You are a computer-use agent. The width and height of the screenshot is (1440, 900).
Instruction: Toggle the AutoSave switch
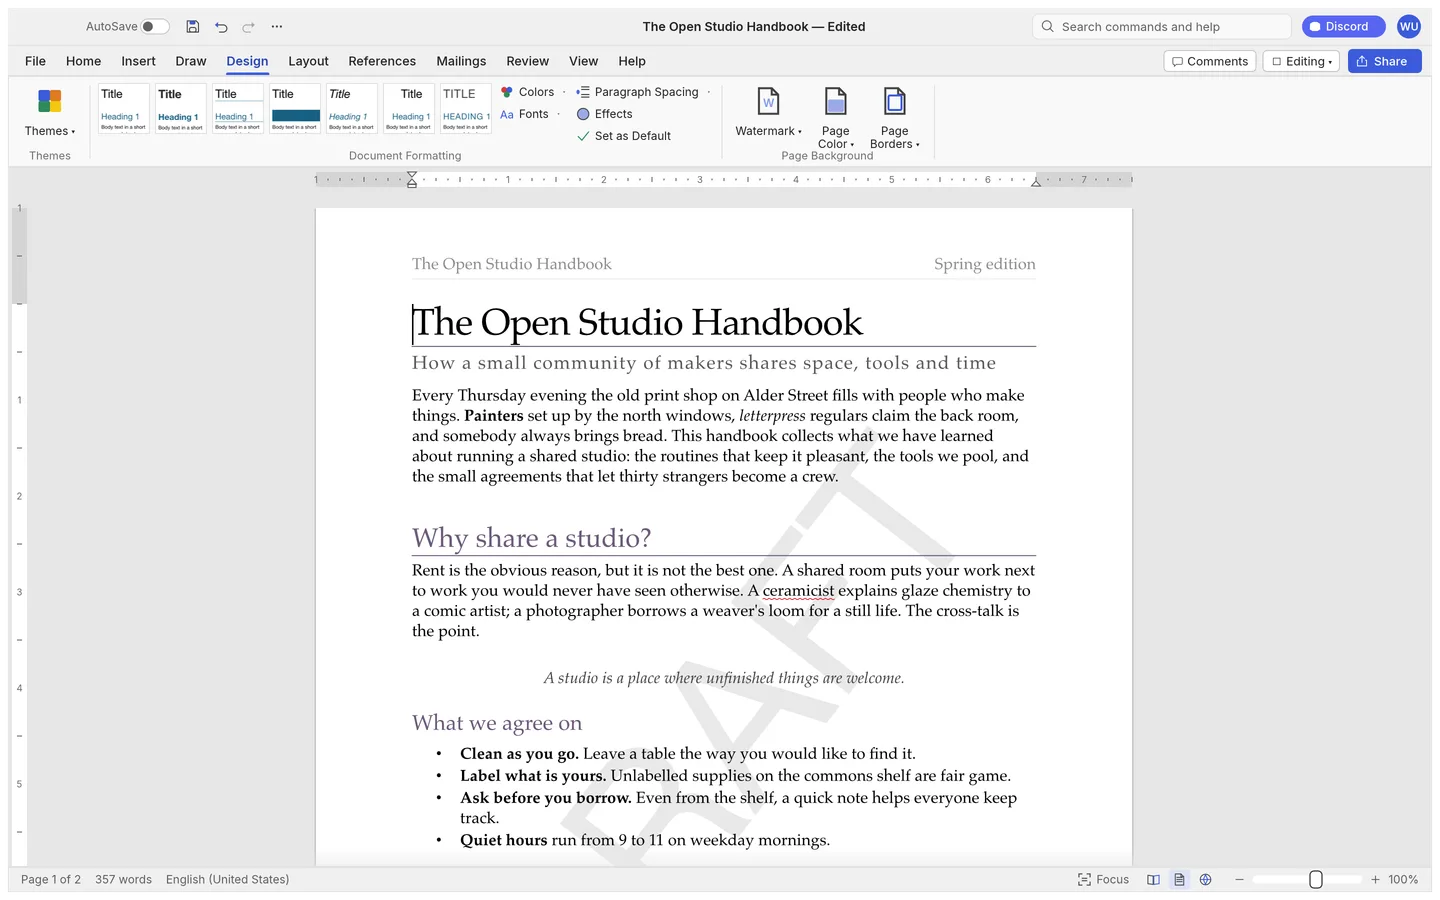[x=155, y=27]
